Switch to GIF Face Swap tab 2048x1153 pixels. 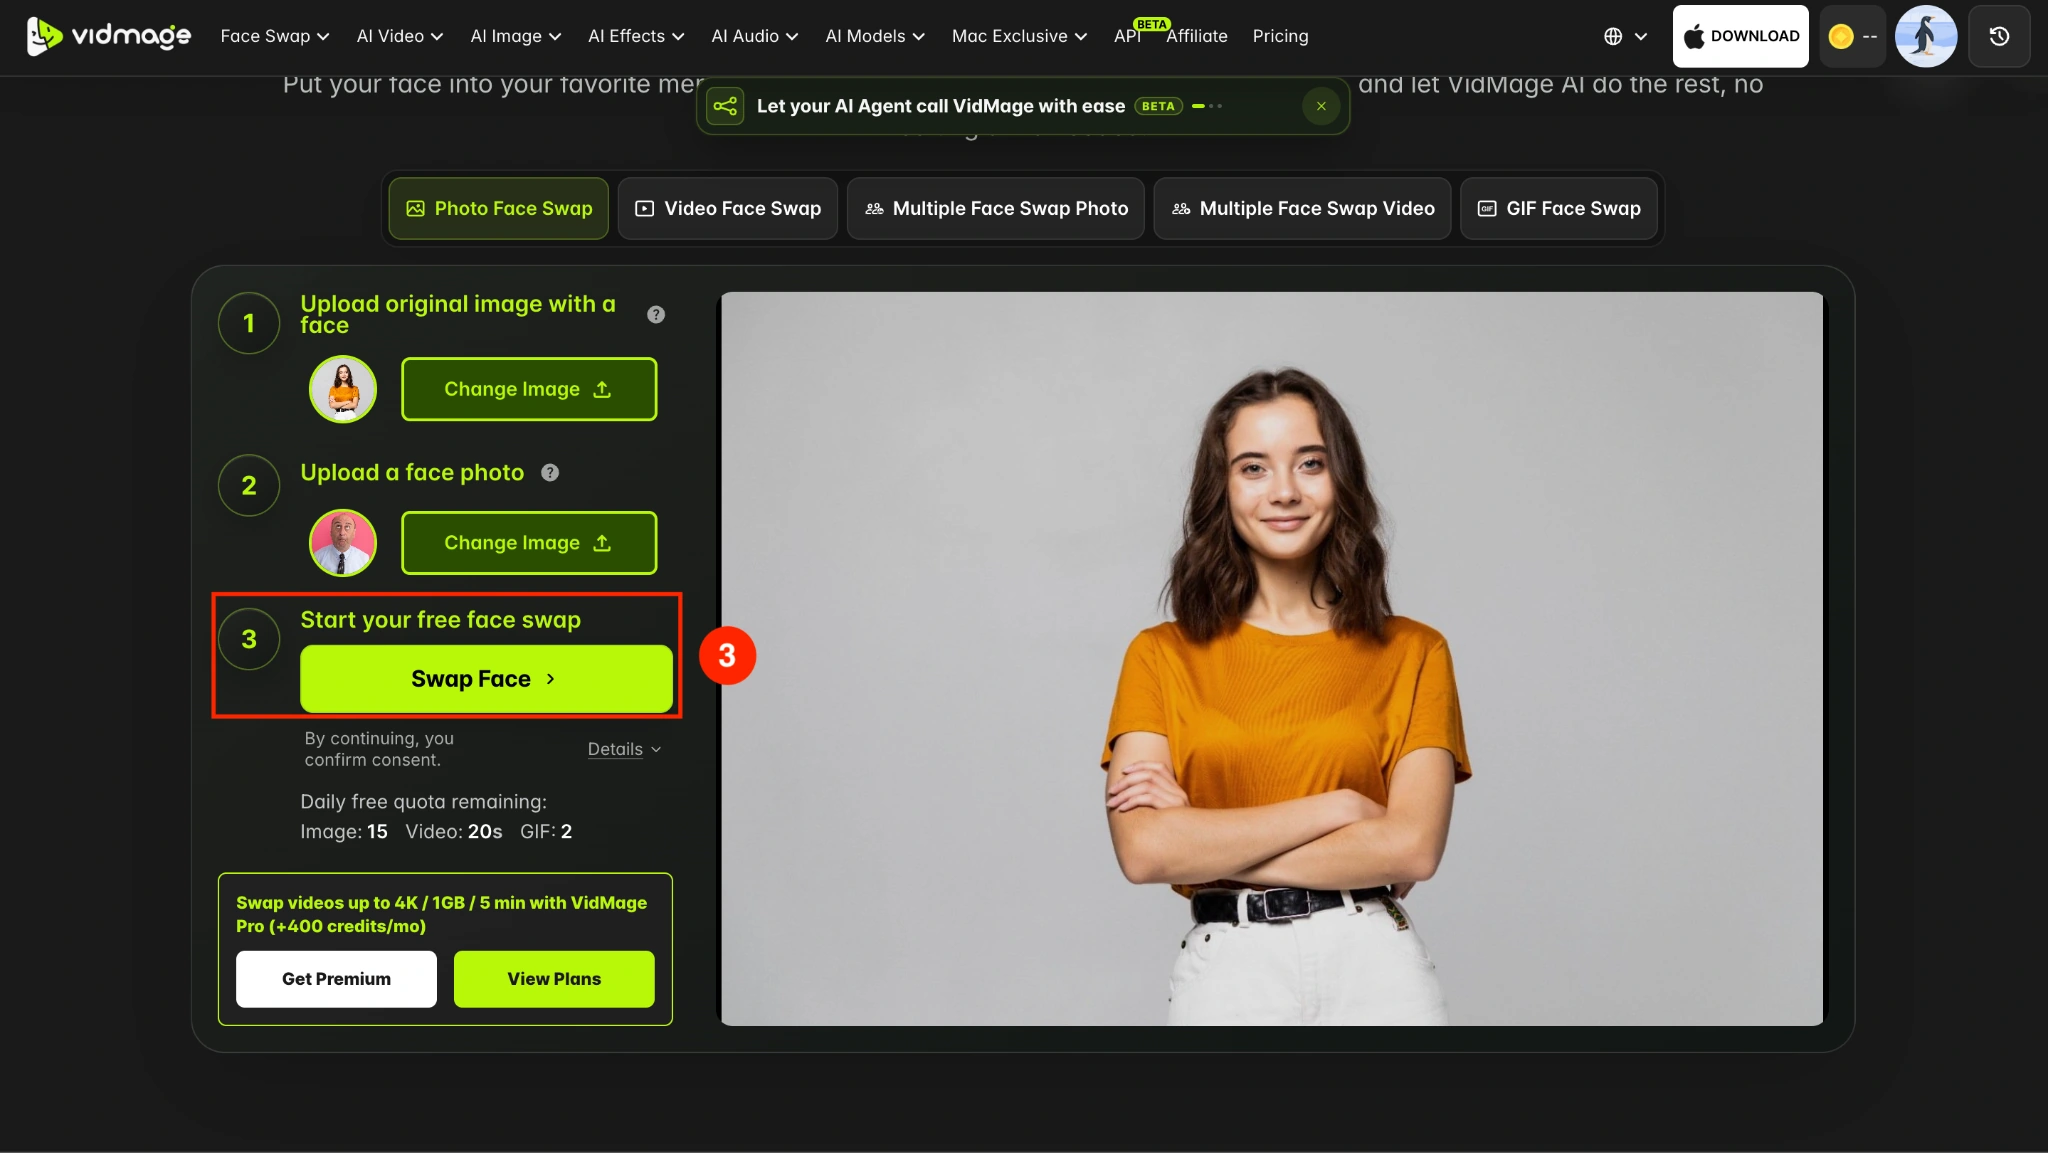tap(1558, 208)
